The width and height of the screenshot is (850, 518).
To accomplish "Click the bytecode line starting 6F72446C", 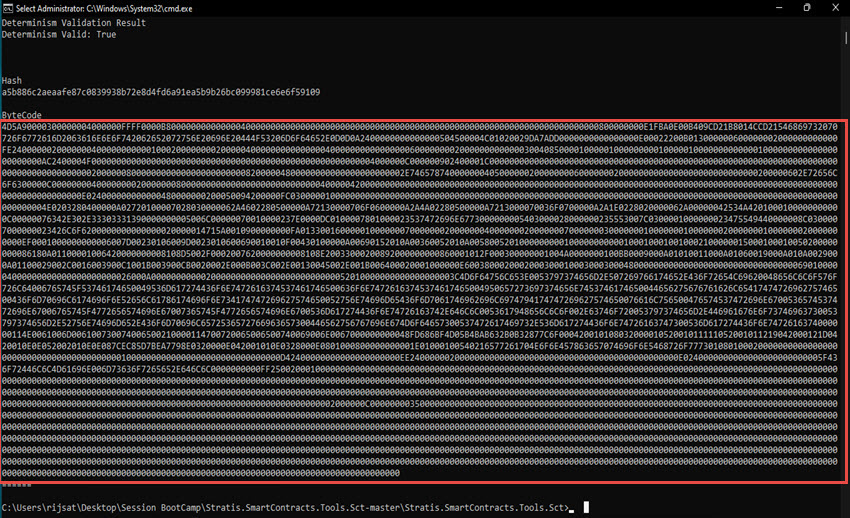I will (420, 369).
